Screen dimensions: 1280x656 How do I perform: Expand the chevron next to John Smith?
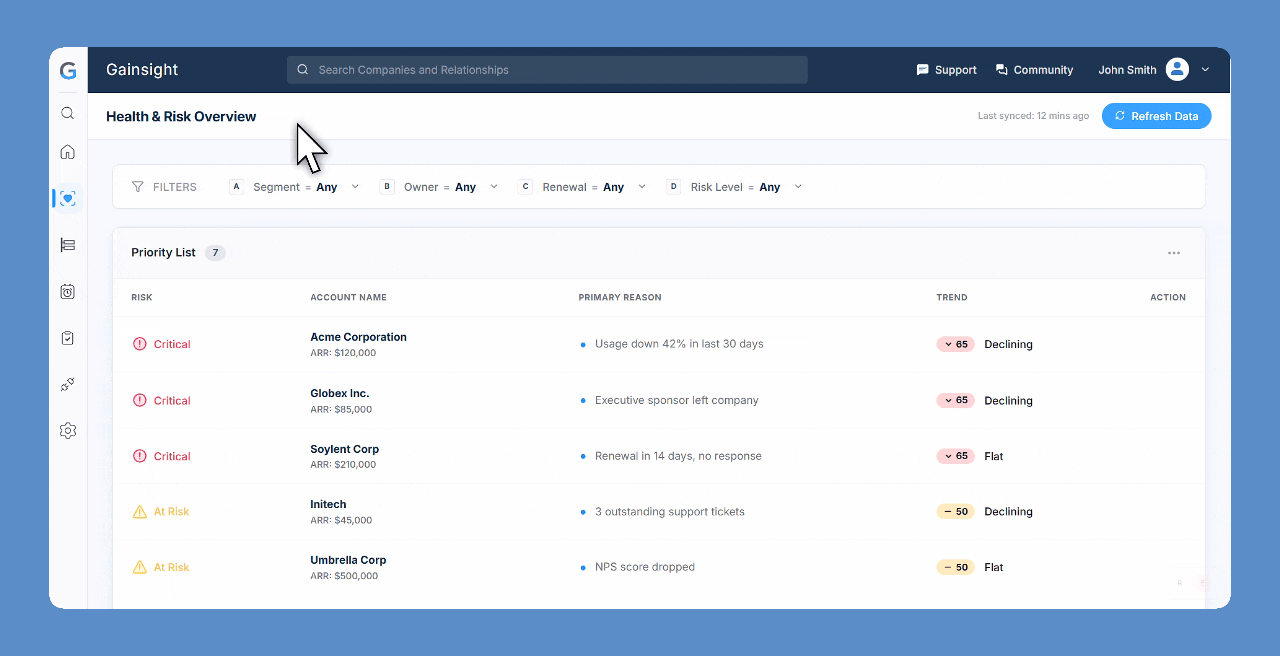(x=1205, y=69)
